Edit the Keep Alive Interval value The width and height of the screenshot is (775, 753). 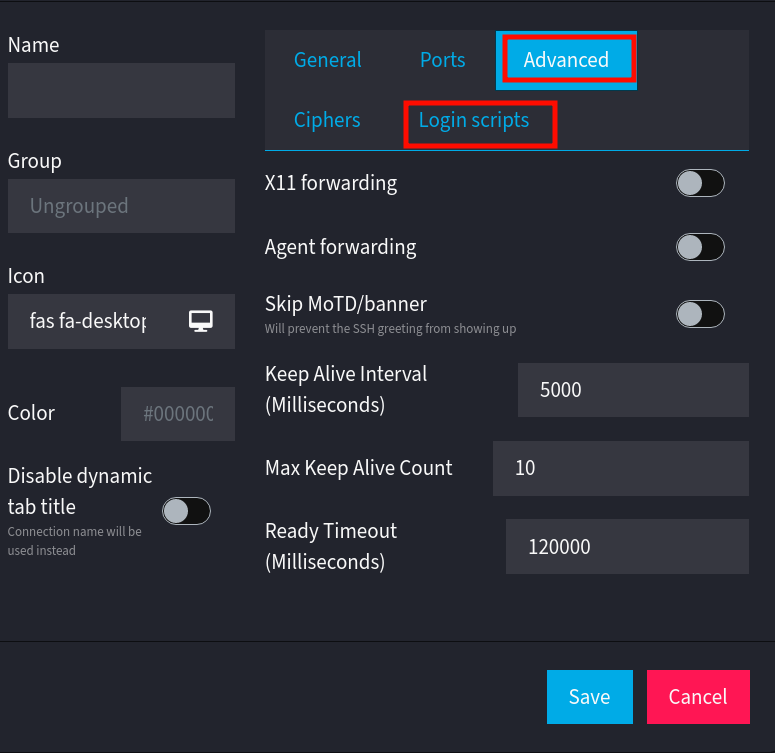[633, 390]
